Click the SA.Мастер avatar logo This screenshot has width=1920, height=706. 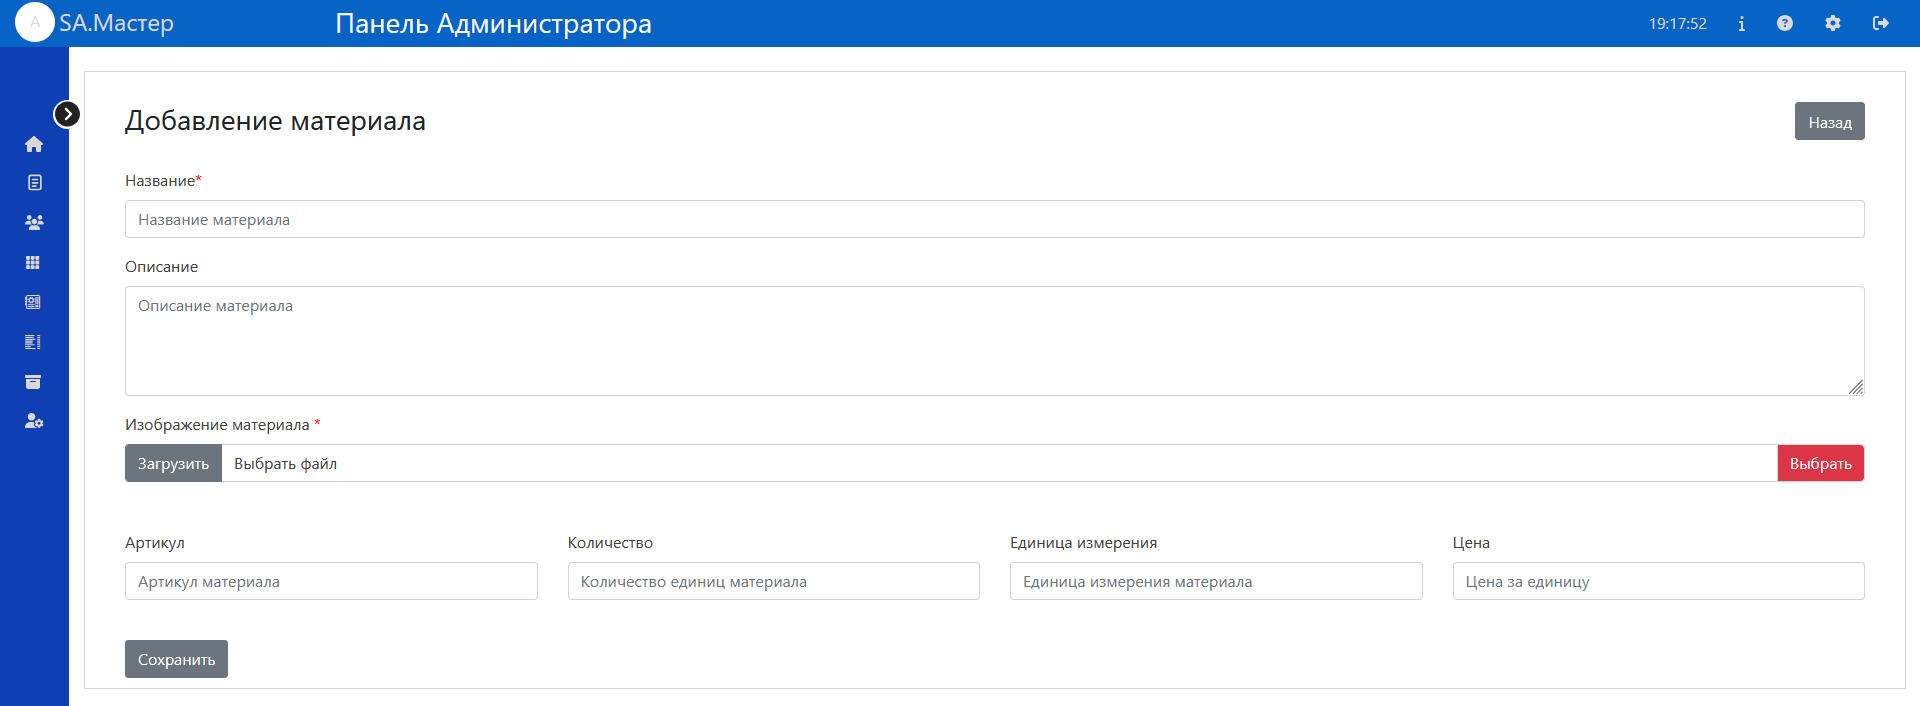click(x=35, y=23)
